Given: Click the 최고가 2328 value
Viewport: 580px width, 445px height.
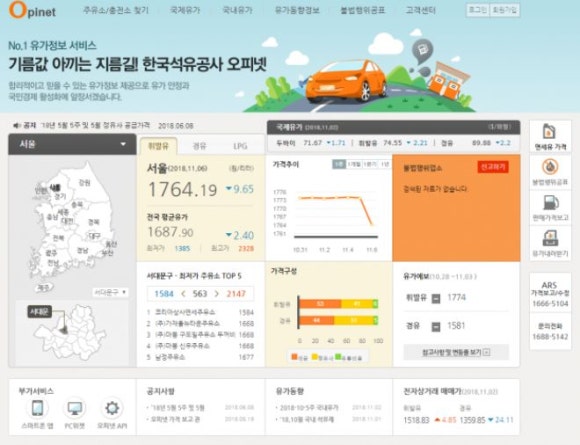Looking at the screenshot, I should (246, 249).
